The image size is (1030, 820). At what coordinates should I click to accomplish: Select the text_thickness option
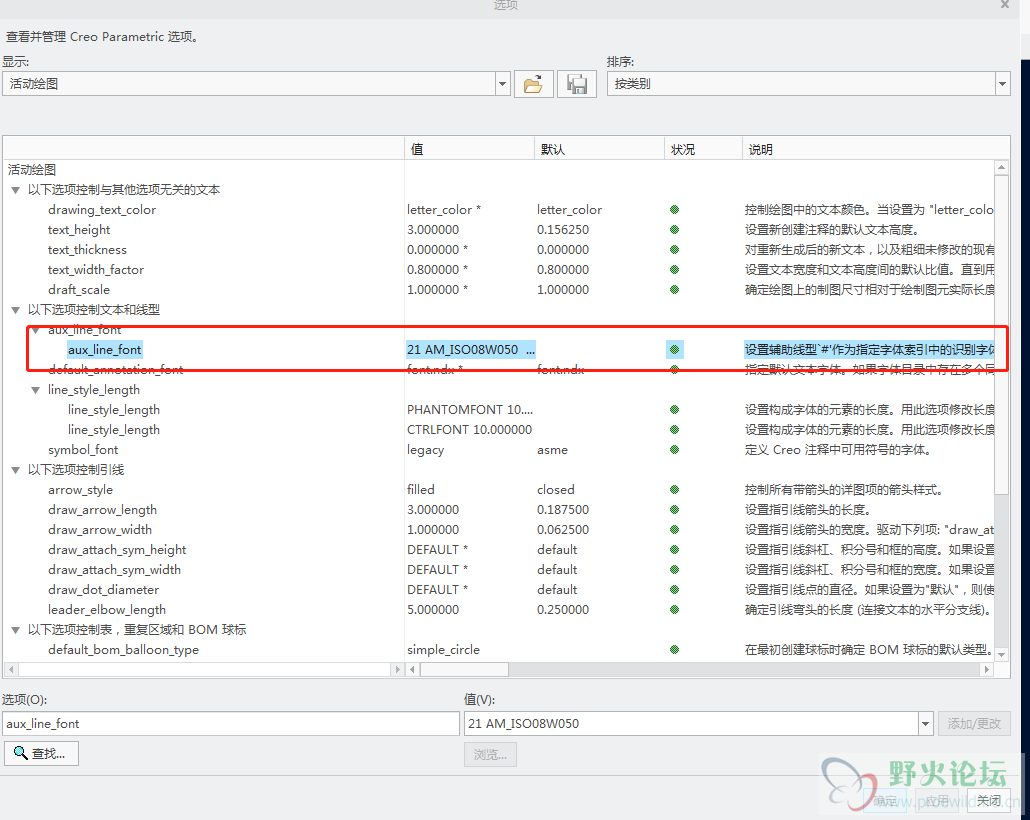[x=87, y=250]
